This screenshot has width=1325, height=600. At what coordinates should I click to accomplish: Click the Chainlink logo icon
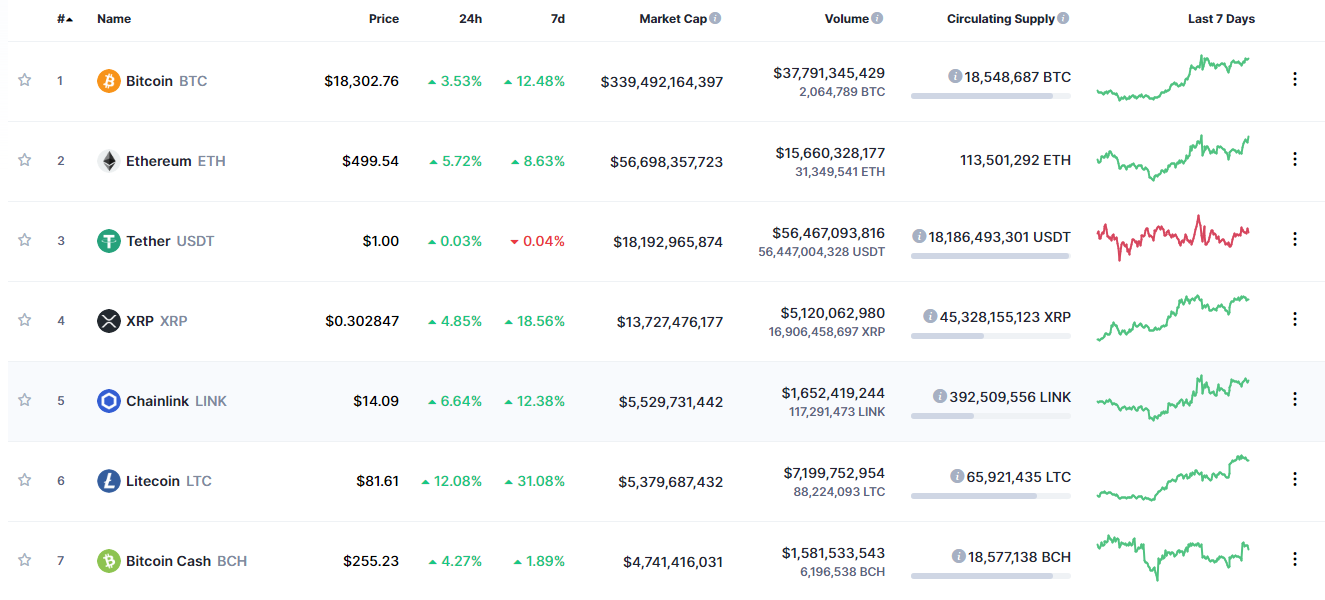point(109,401)
